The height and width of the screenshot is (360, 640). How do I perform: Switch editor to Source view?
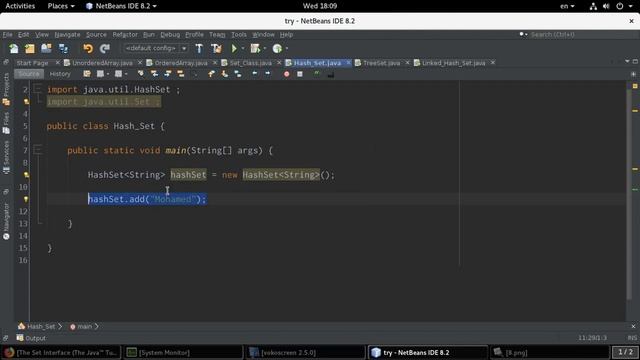coord(29,74)
